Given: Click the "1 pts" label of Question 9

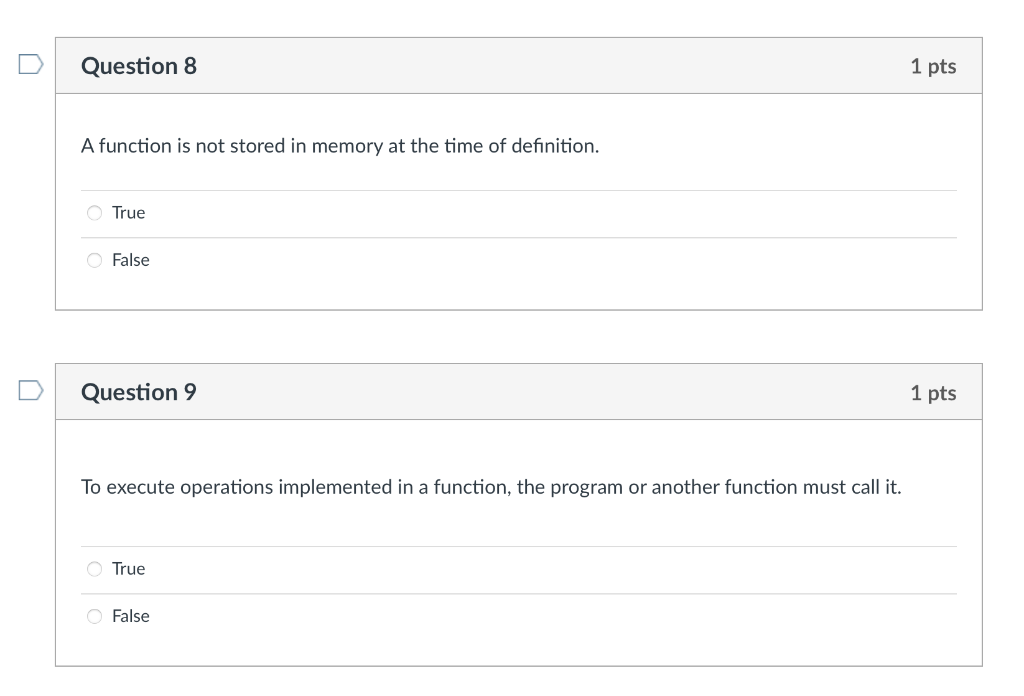Looking at the screenshot, I should click(933, 393).
